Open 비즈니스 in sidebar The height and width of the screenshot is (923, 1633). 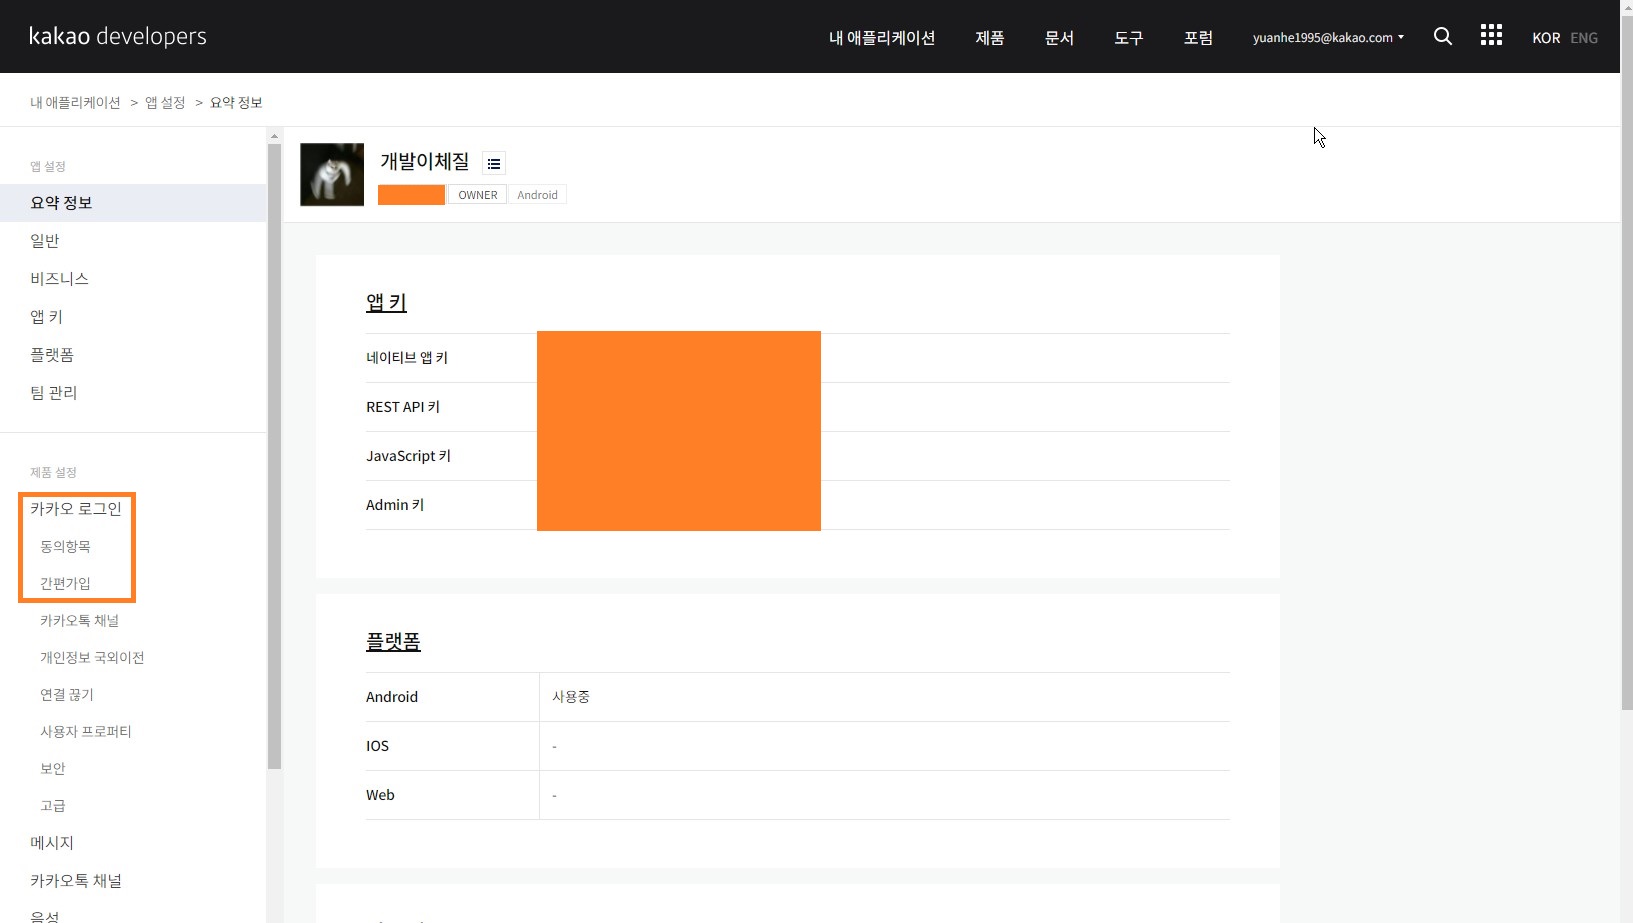pos(59,279)
